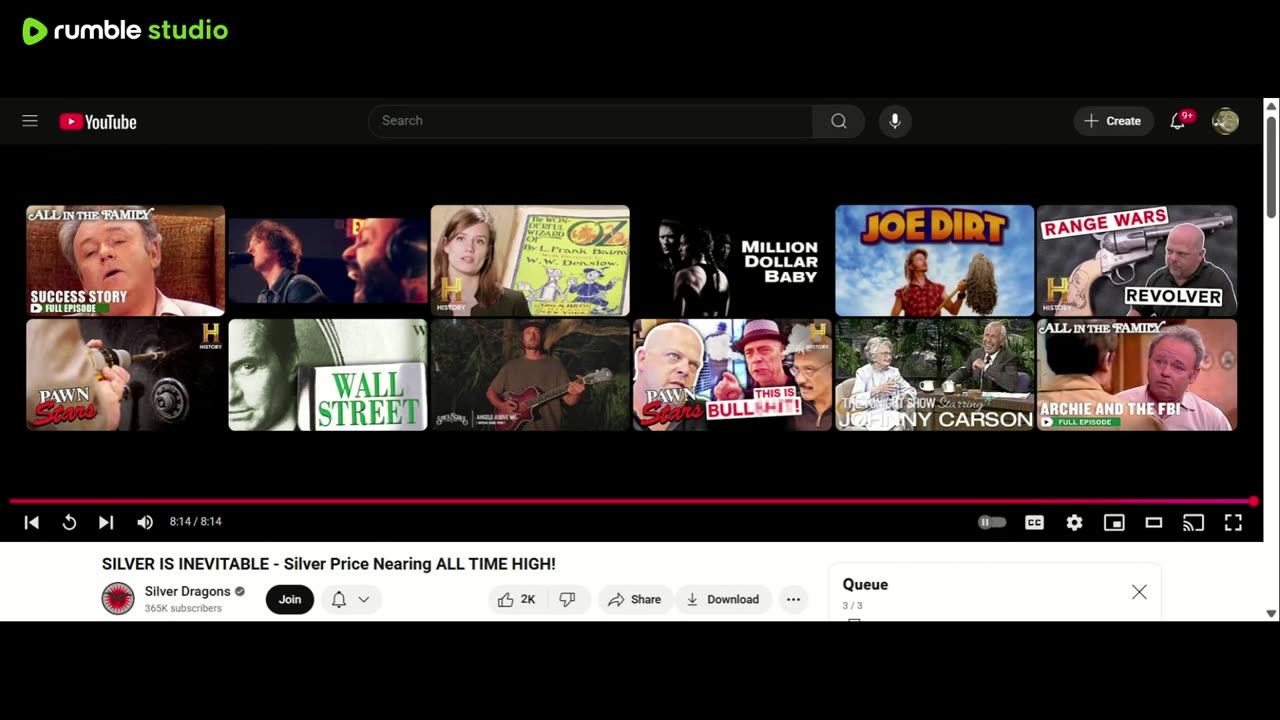1280x720 pixels.
Task: Cast video to a TV
Action: pyautogui.click(x=1193, y=522)
